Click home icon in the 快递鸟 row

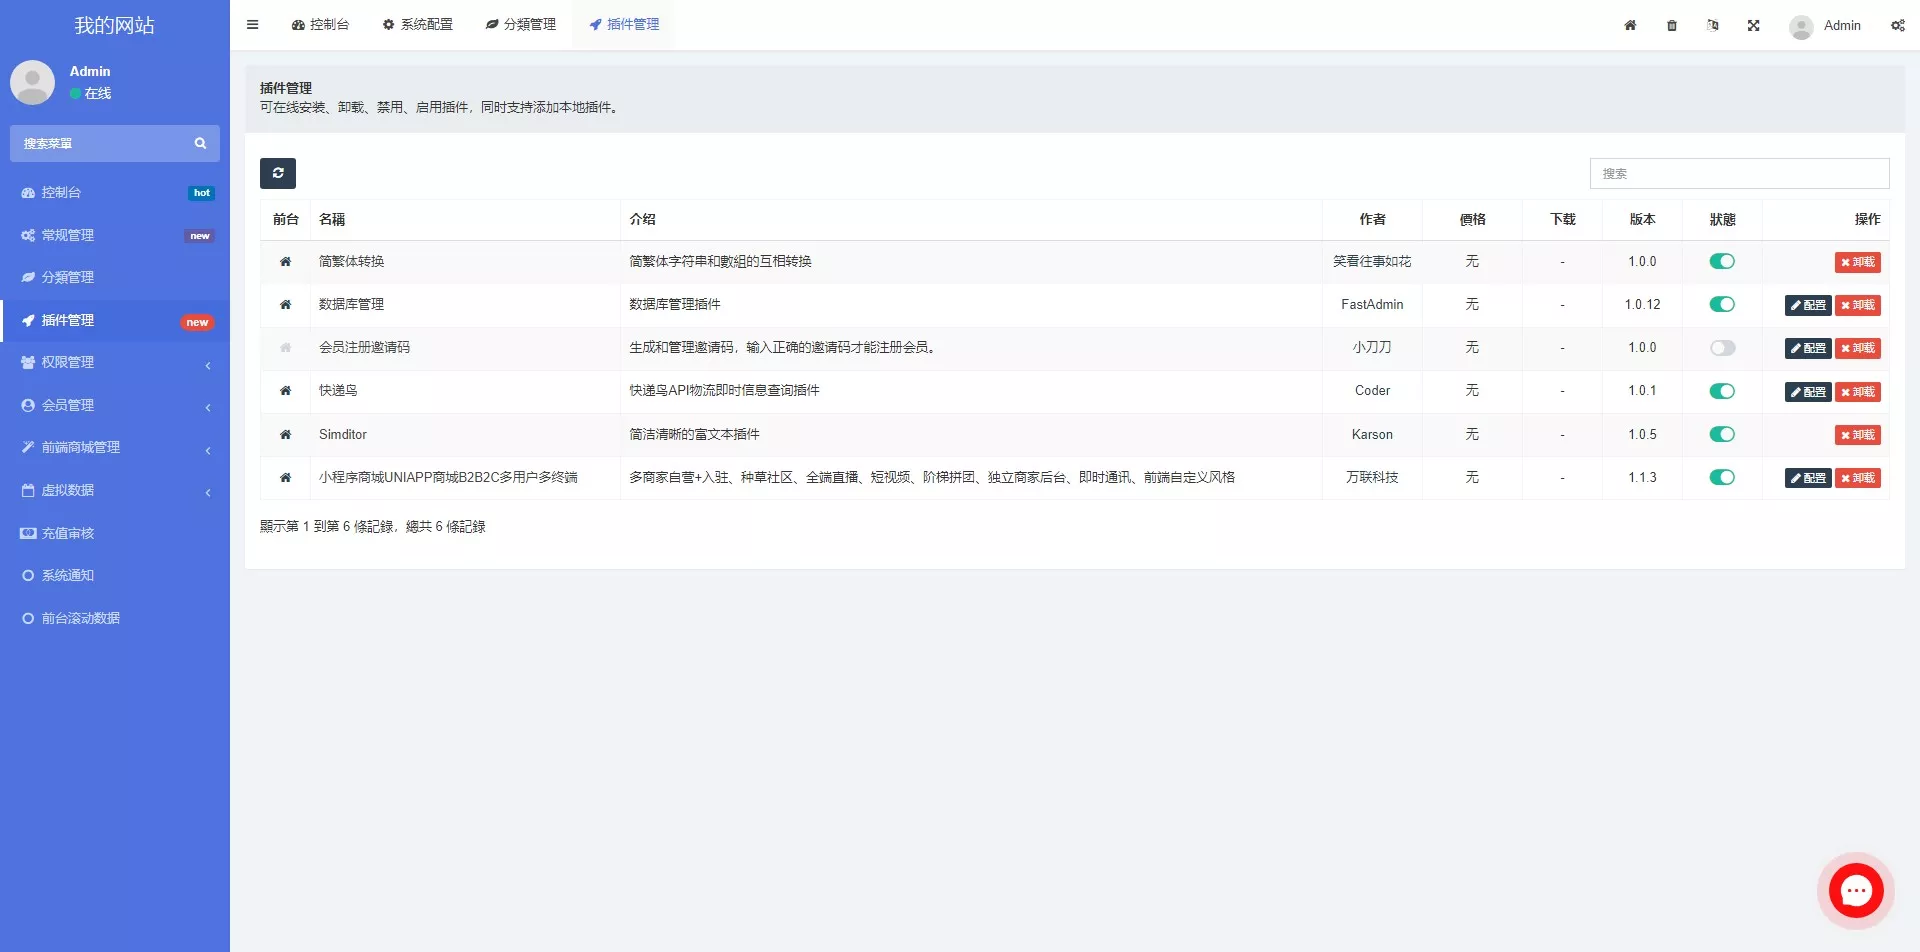pos(285,391)
